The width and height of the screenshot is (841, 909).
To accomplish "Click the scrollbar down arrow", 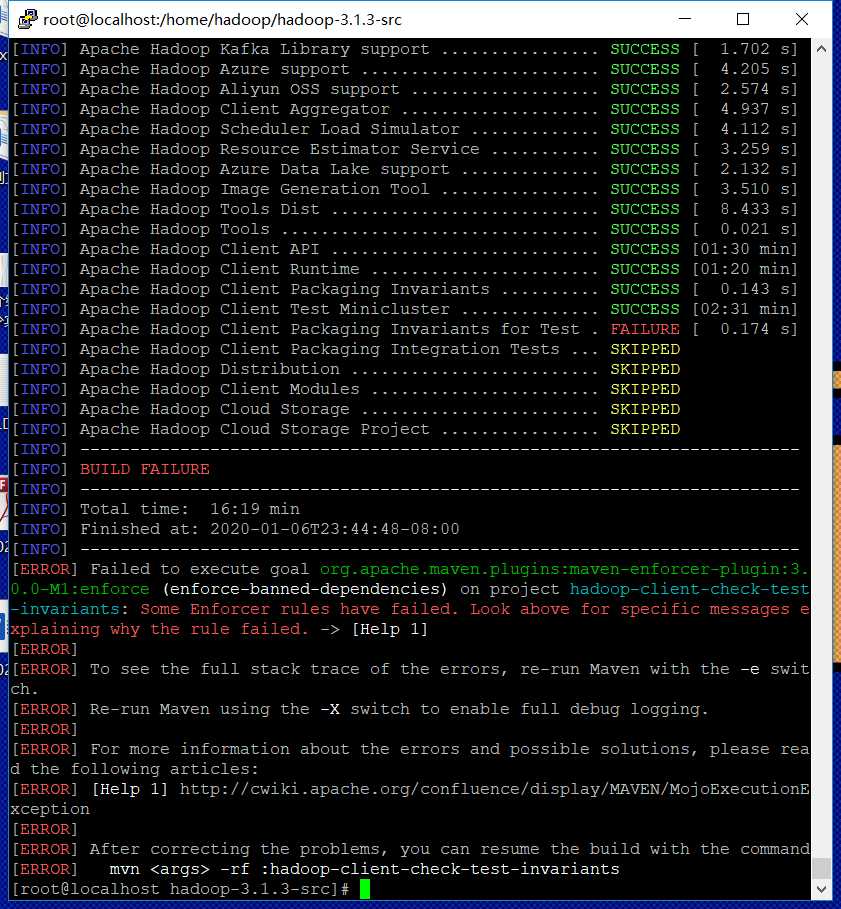I will (821, 889).
